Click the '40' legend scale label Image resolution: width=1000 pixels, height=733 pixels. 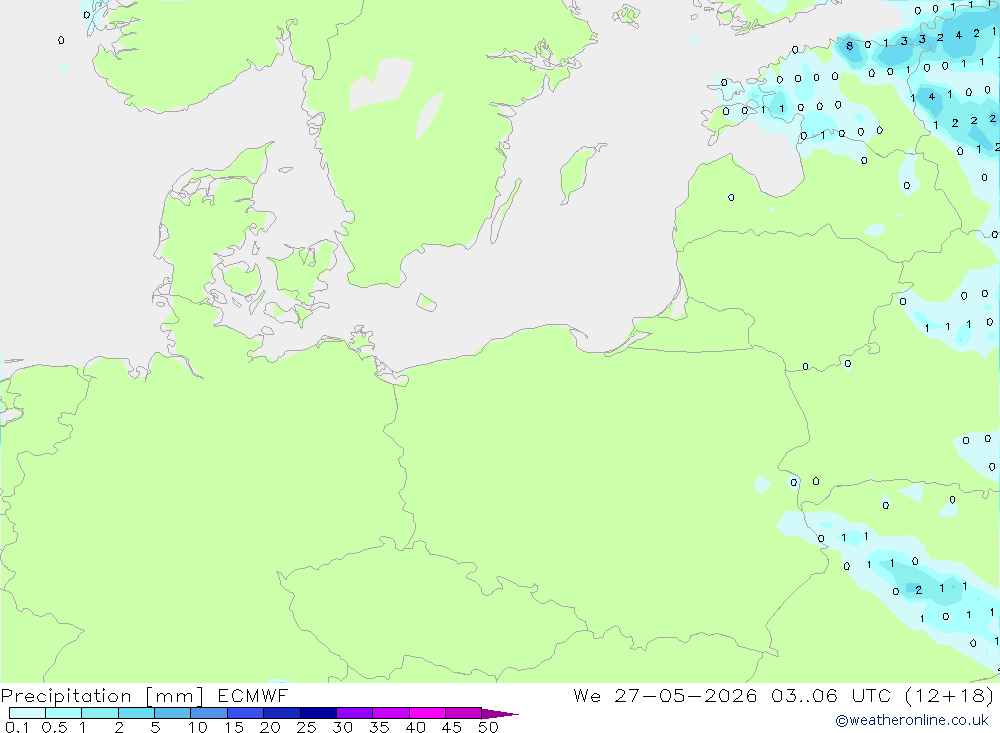415,727
